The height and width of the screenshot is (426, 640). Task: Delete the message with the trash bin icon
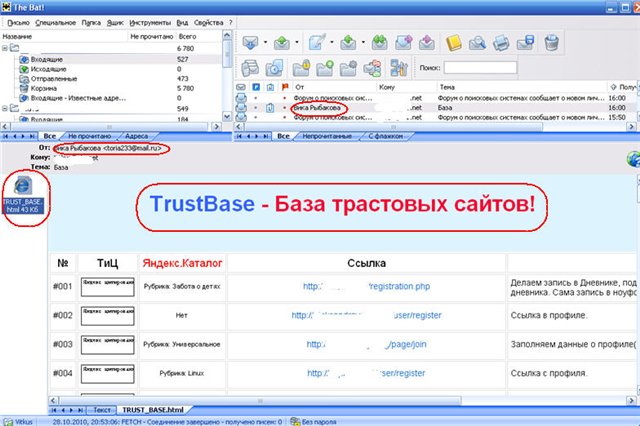[x=551, y=42]
